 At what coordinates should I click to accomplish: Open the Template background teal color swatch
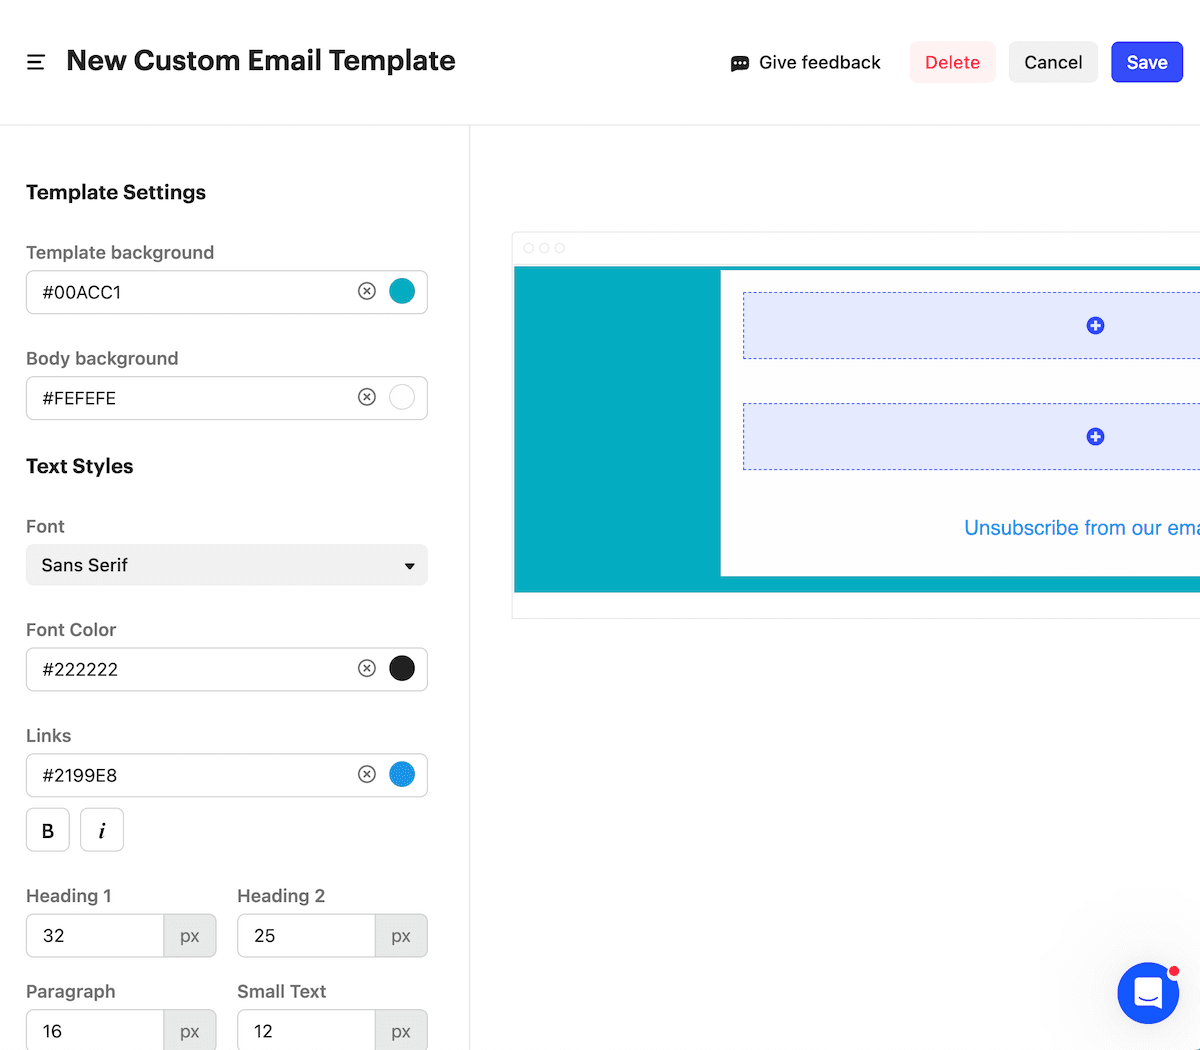pos(402,291)
